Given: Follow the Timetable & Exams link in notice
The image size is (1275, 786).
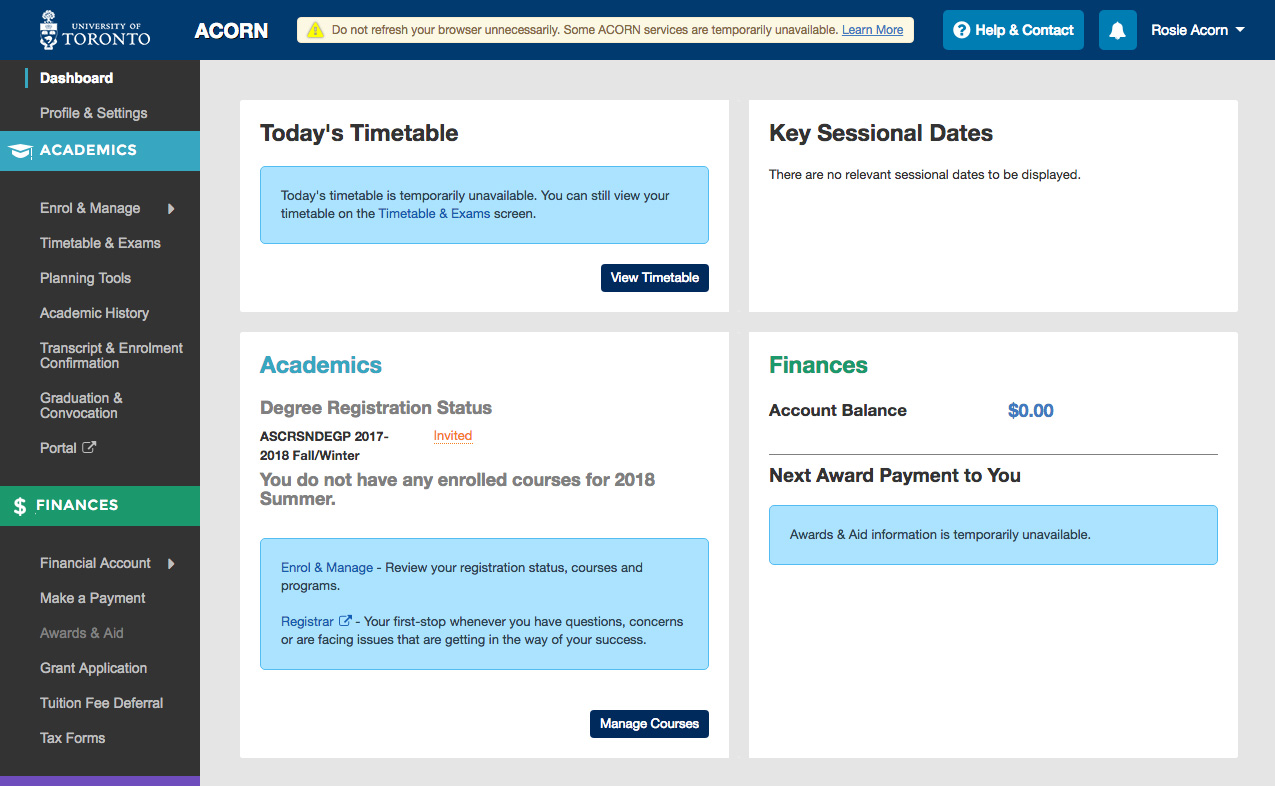Looking at the screenshot, I should [434, 213].
